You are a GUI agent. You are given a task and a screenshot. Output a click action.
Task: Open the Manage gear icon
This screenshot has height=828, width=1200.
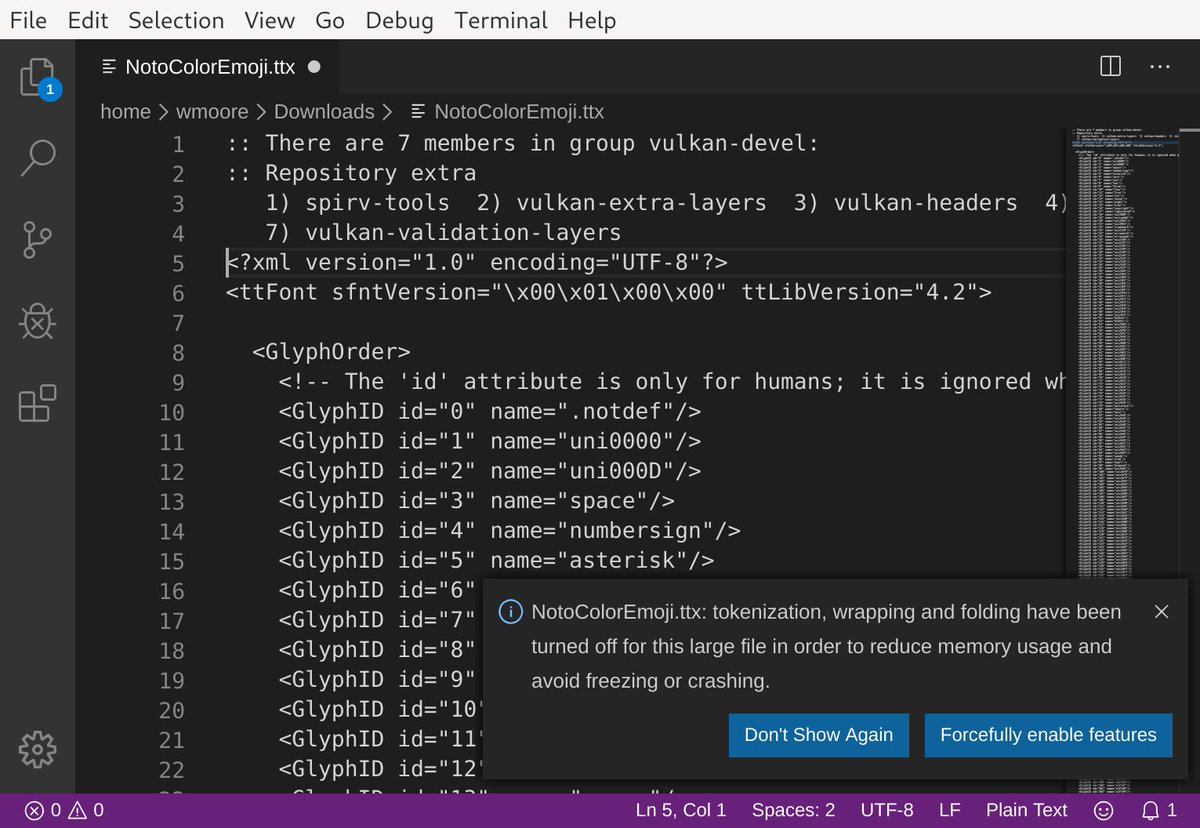37,750
